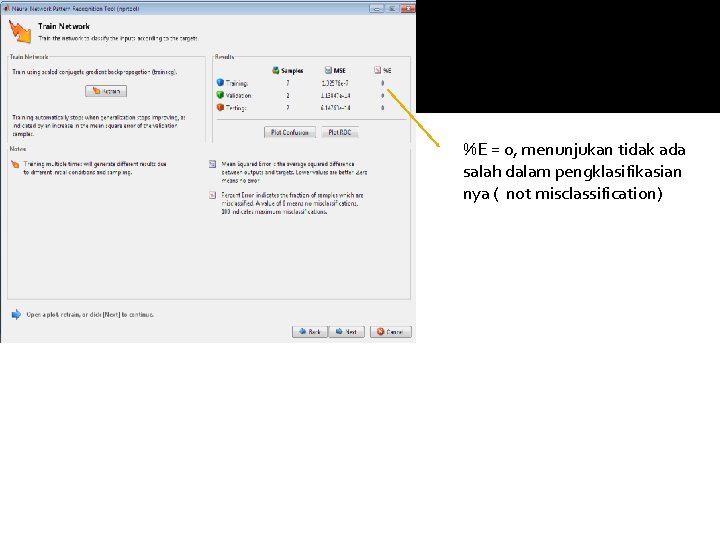
Task: Click the MATLAB icon in the title bar
Action: pyautogui.click(x=6, y=8)
